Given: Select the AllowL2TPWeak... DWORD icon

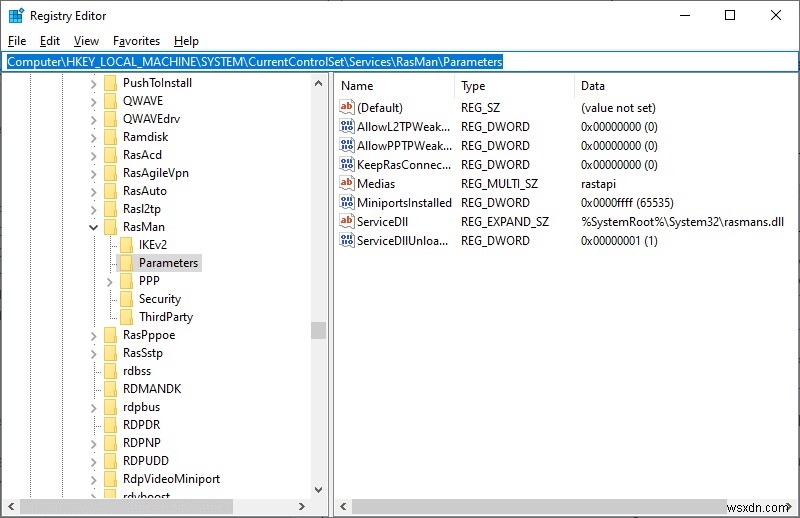Looking at the screenshot, I should [x=346, y=126].
